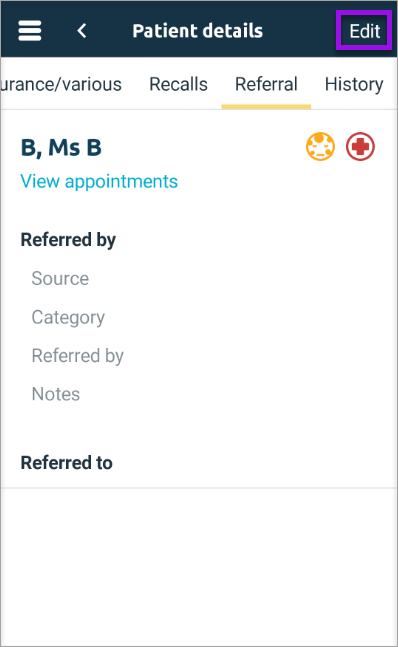This screenshot has width=398, height=647.
Task: Click the Referred by section heading
Action: (x=68, y=240)
